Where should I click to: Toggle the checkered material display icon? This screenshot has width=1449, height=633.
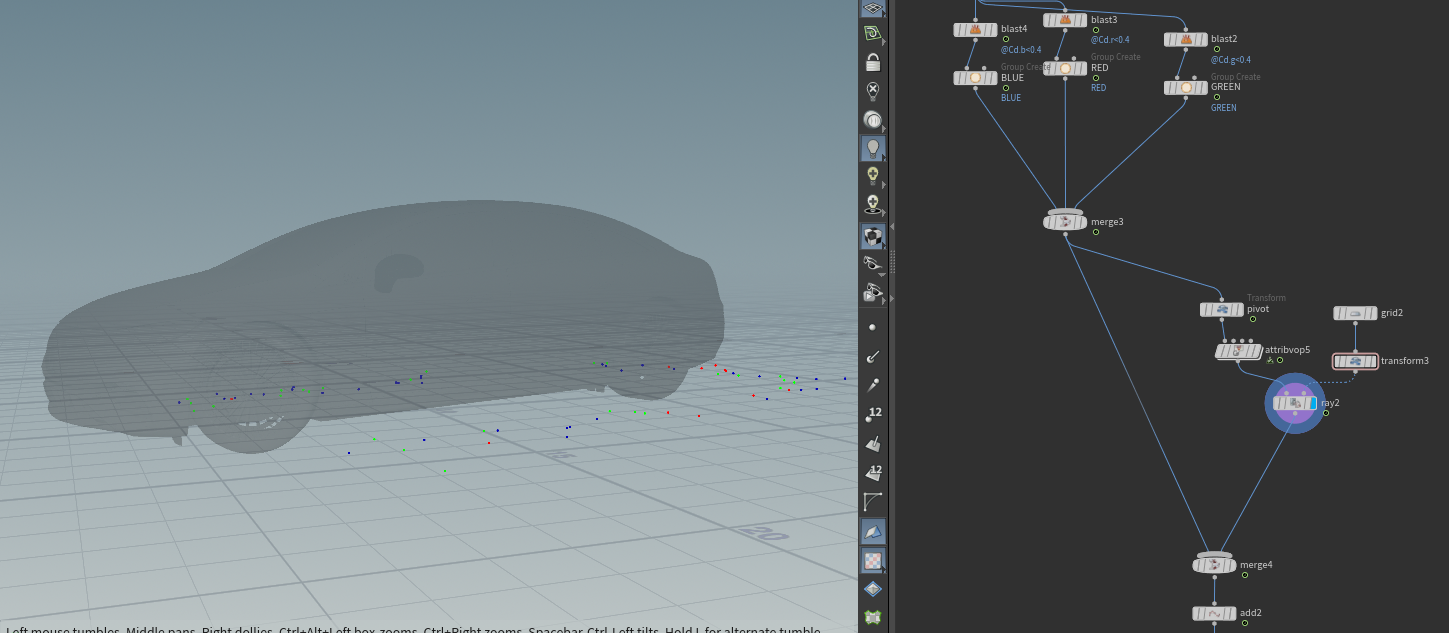873,237
